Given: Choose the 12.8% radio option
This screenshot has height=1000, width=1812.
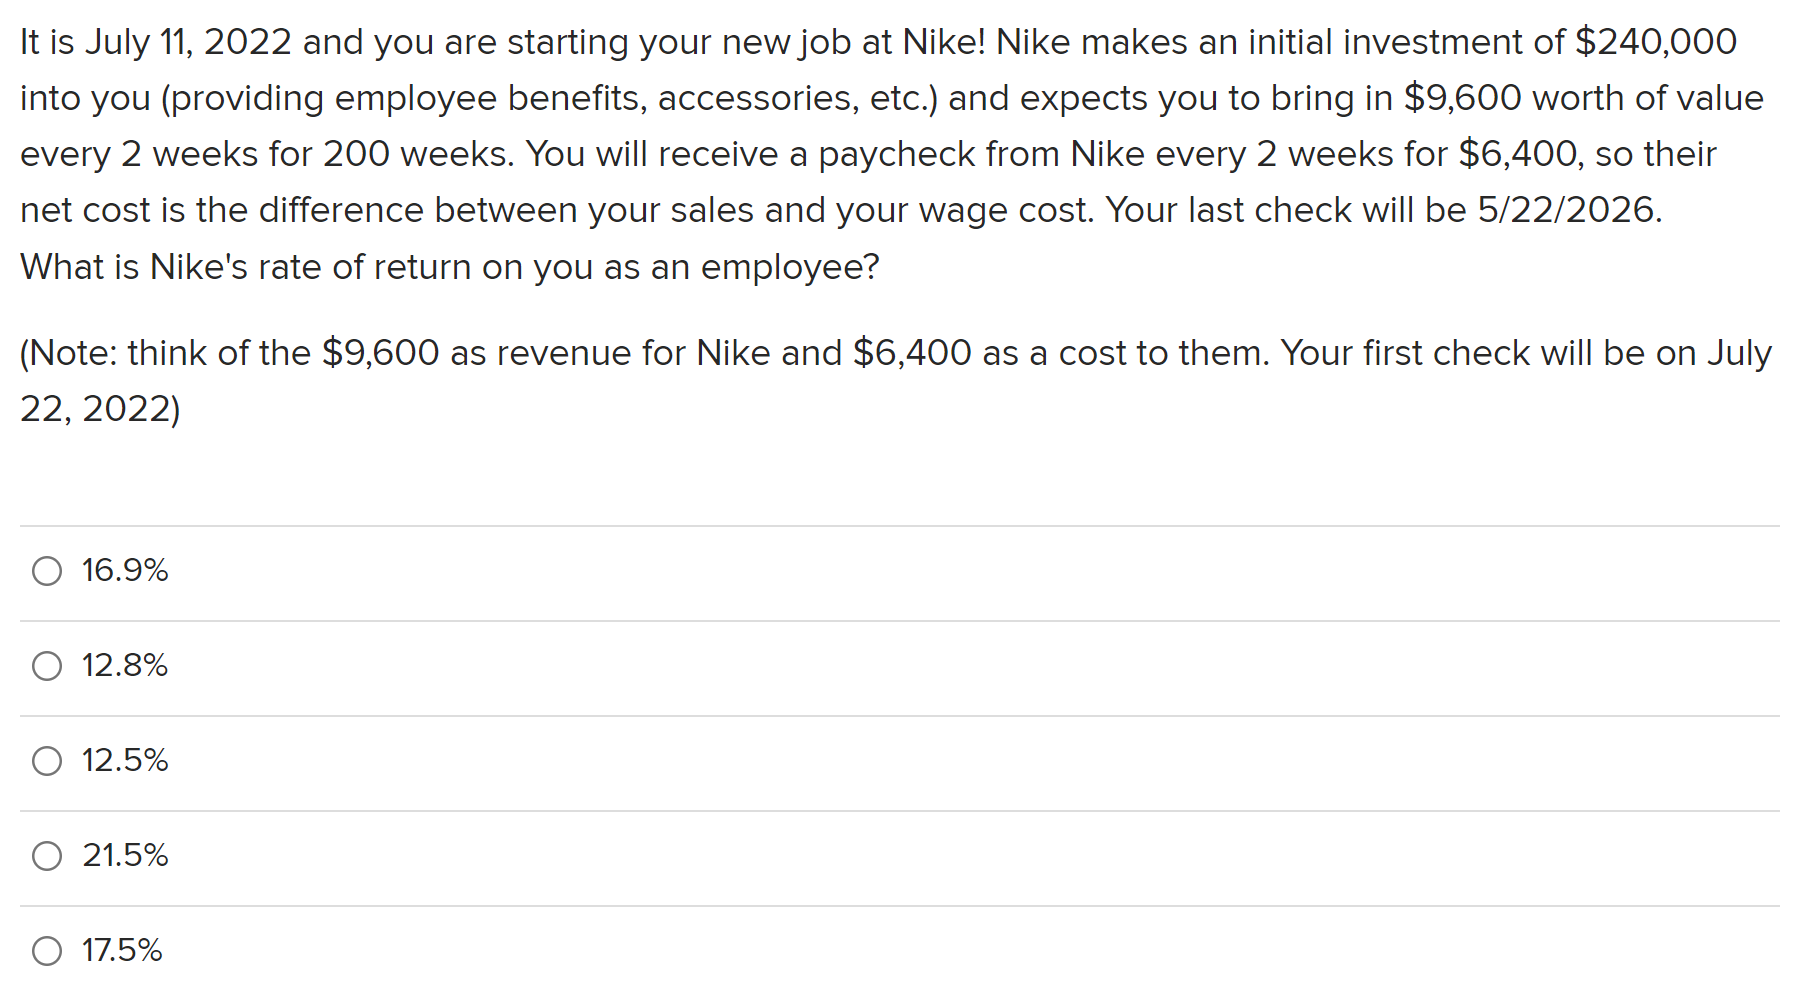Looking at the screenshot, I should tap(47, 666).
